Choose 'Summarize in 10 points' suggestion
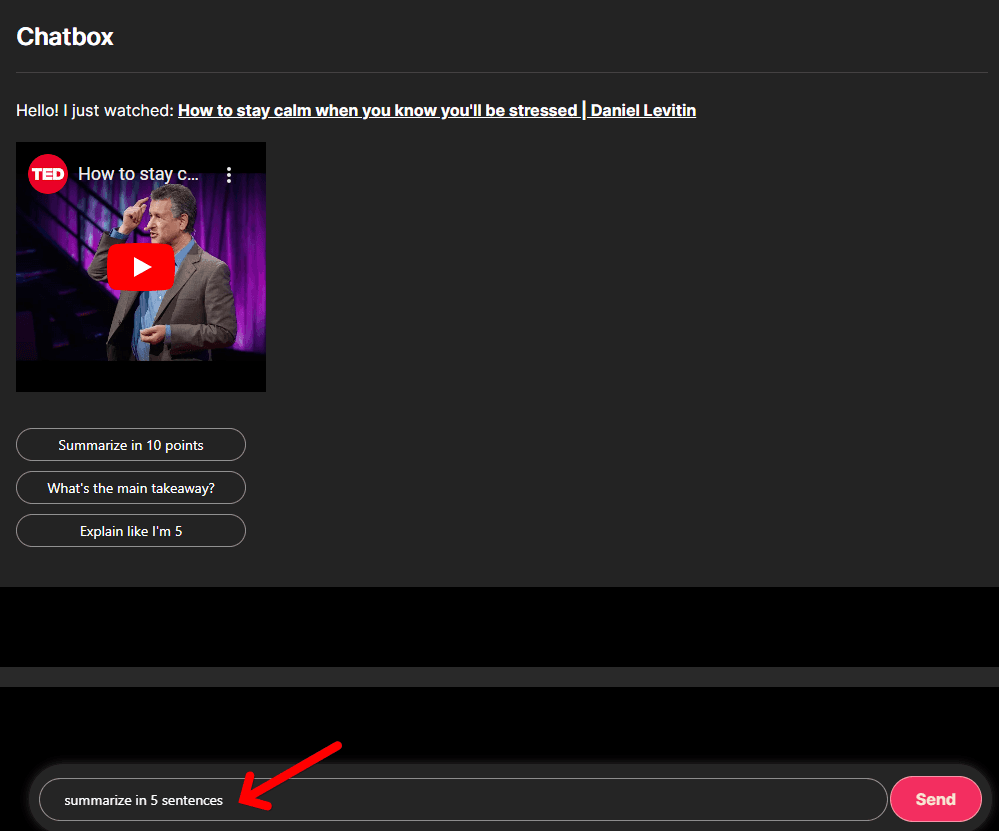This screenshot has height=831, width=999. [131, 445]
